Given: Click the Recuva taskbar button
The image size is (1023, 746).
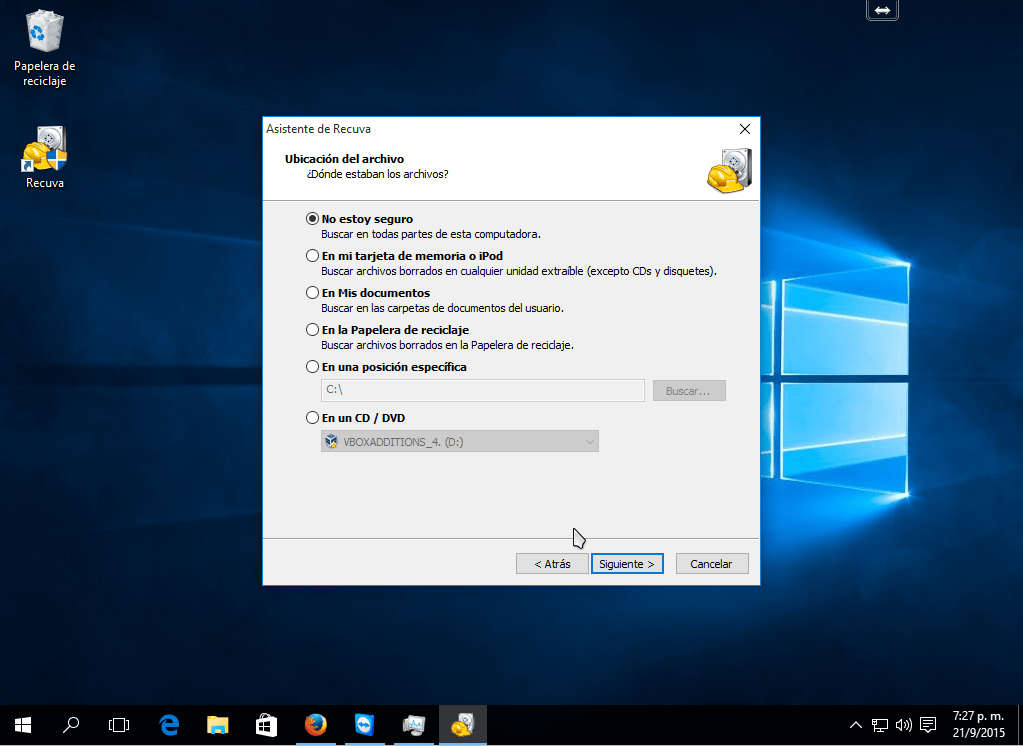Looking at the screenshot, I should point(463,724).
